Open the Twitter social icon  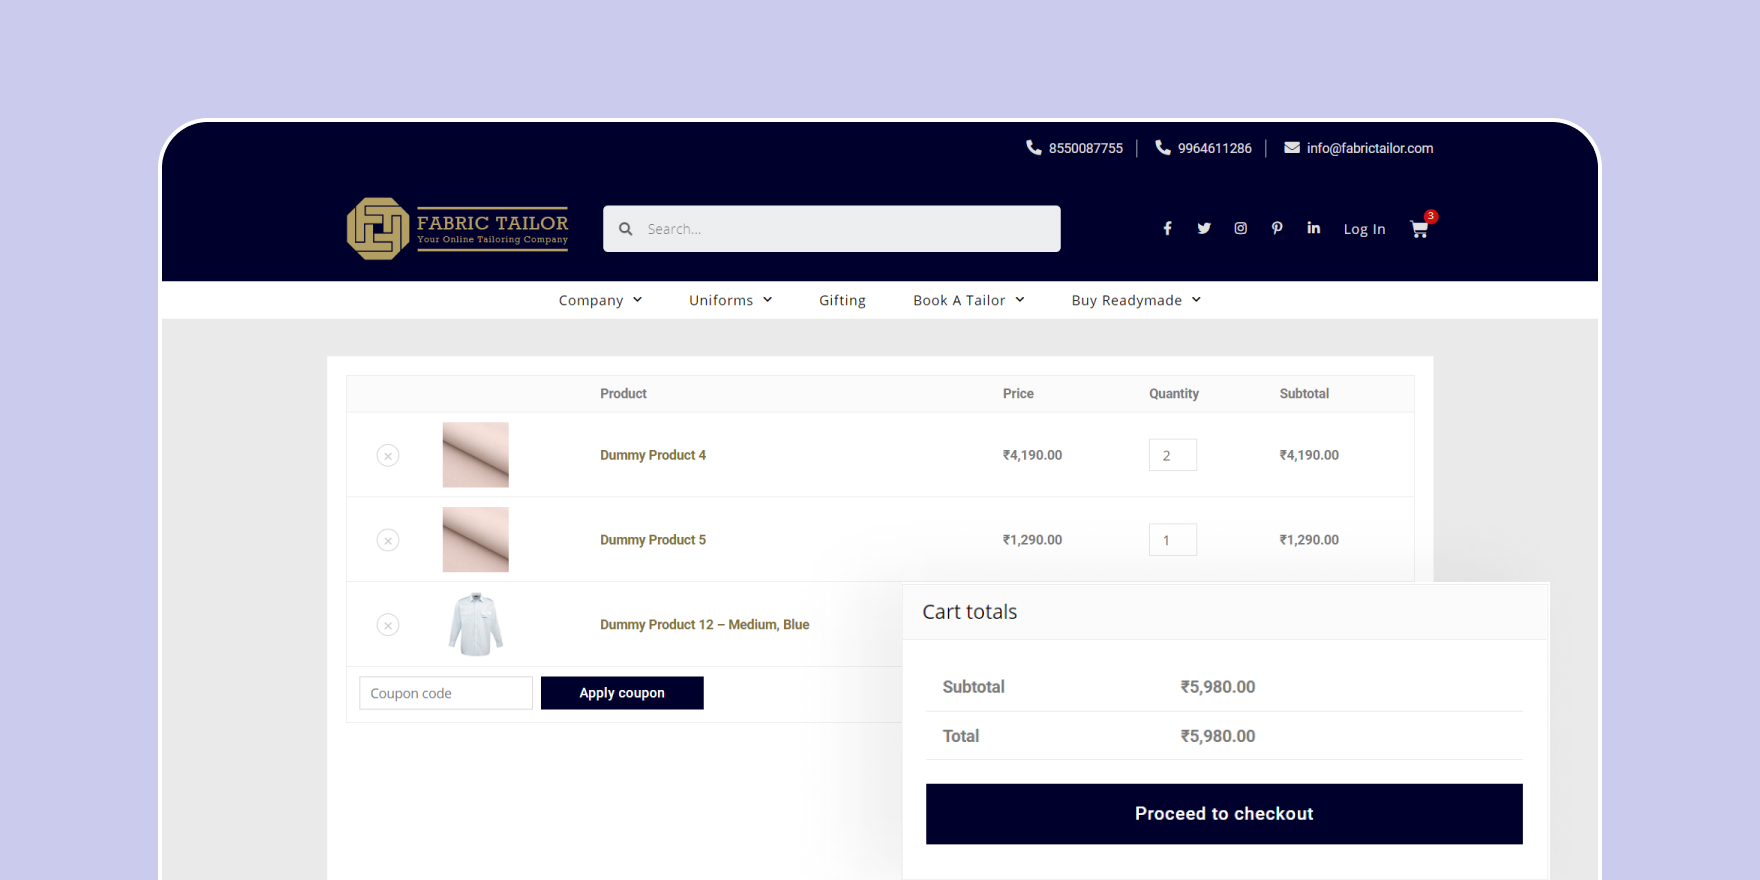point(1204,229)
